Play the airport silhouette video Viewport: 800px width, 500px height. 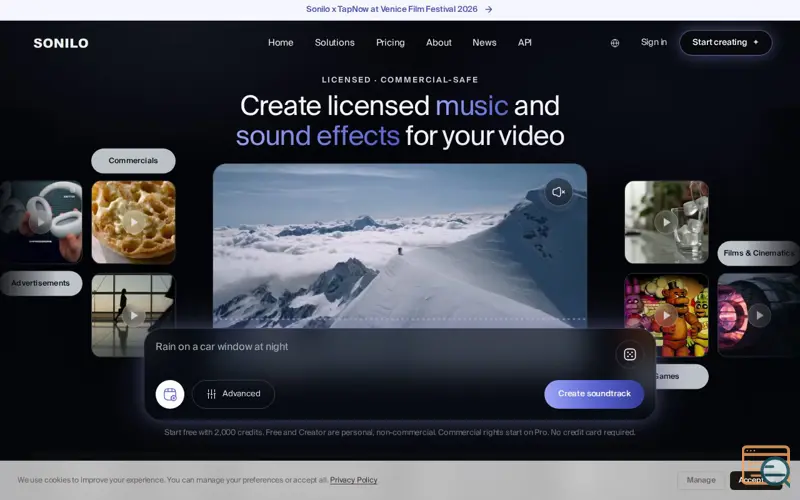click(x=134, y=315)
